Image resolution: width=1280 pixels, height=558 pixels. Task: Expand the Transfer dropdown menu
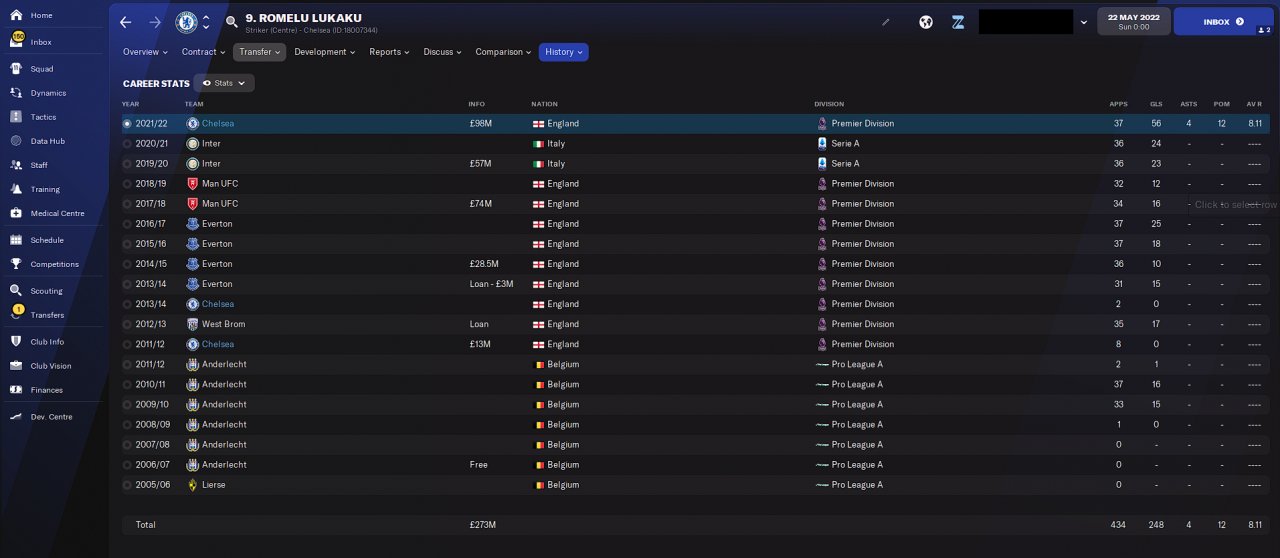pos(260,52)
